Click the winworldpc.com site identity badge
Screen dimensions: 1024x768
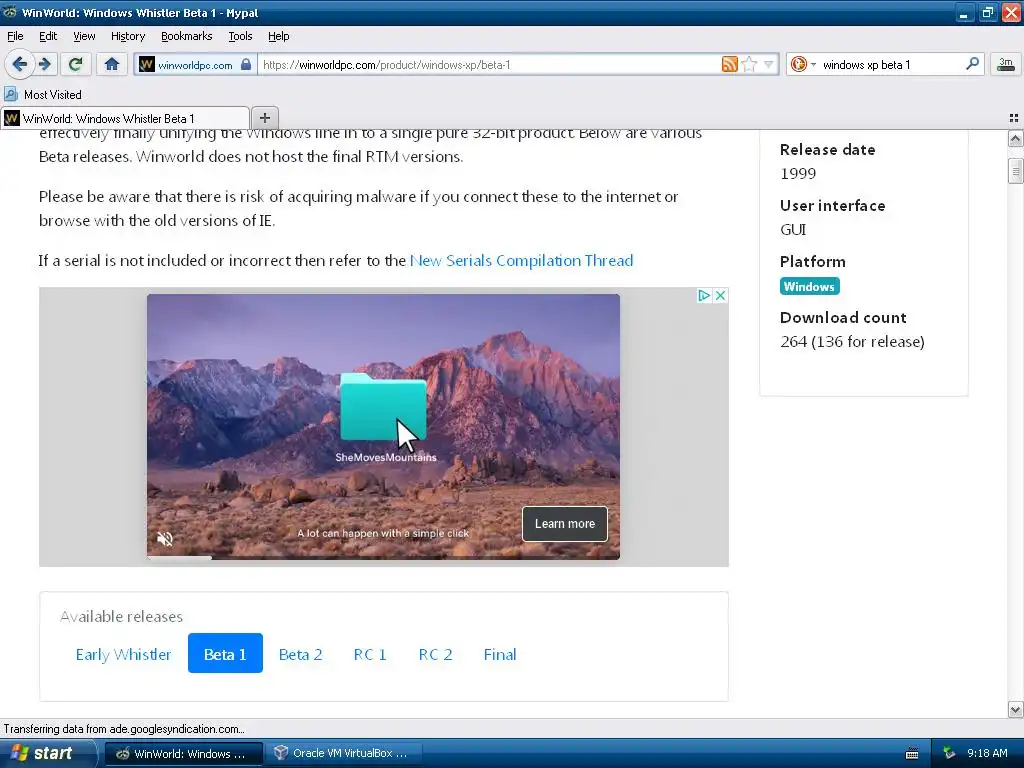(195, 65)
